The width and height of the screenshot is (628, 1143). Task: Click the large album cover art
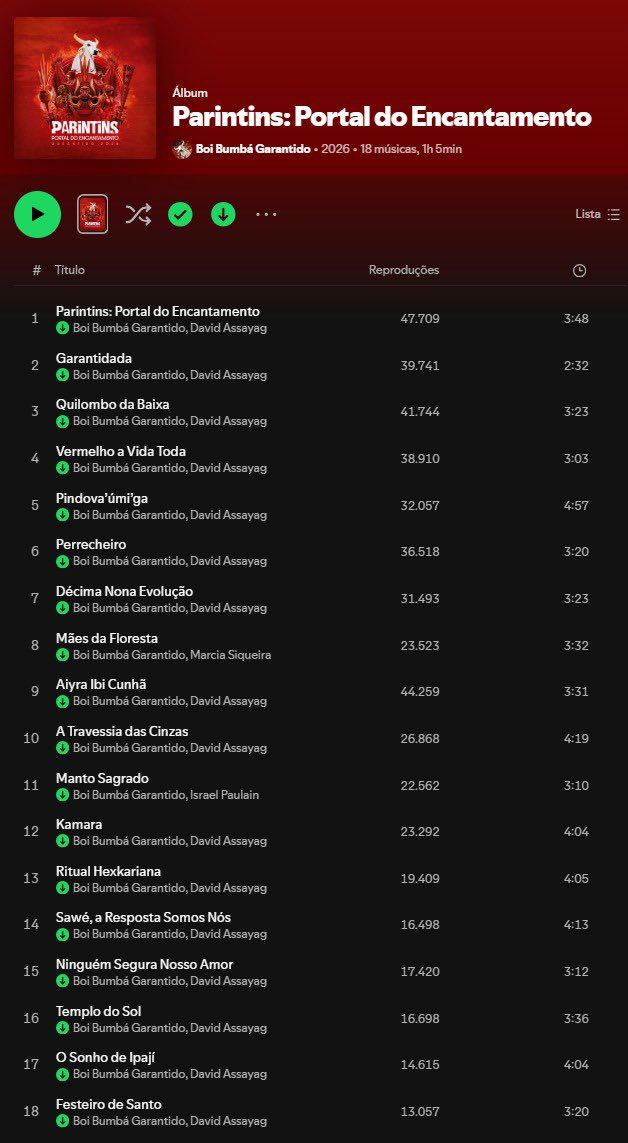[85, 87]
